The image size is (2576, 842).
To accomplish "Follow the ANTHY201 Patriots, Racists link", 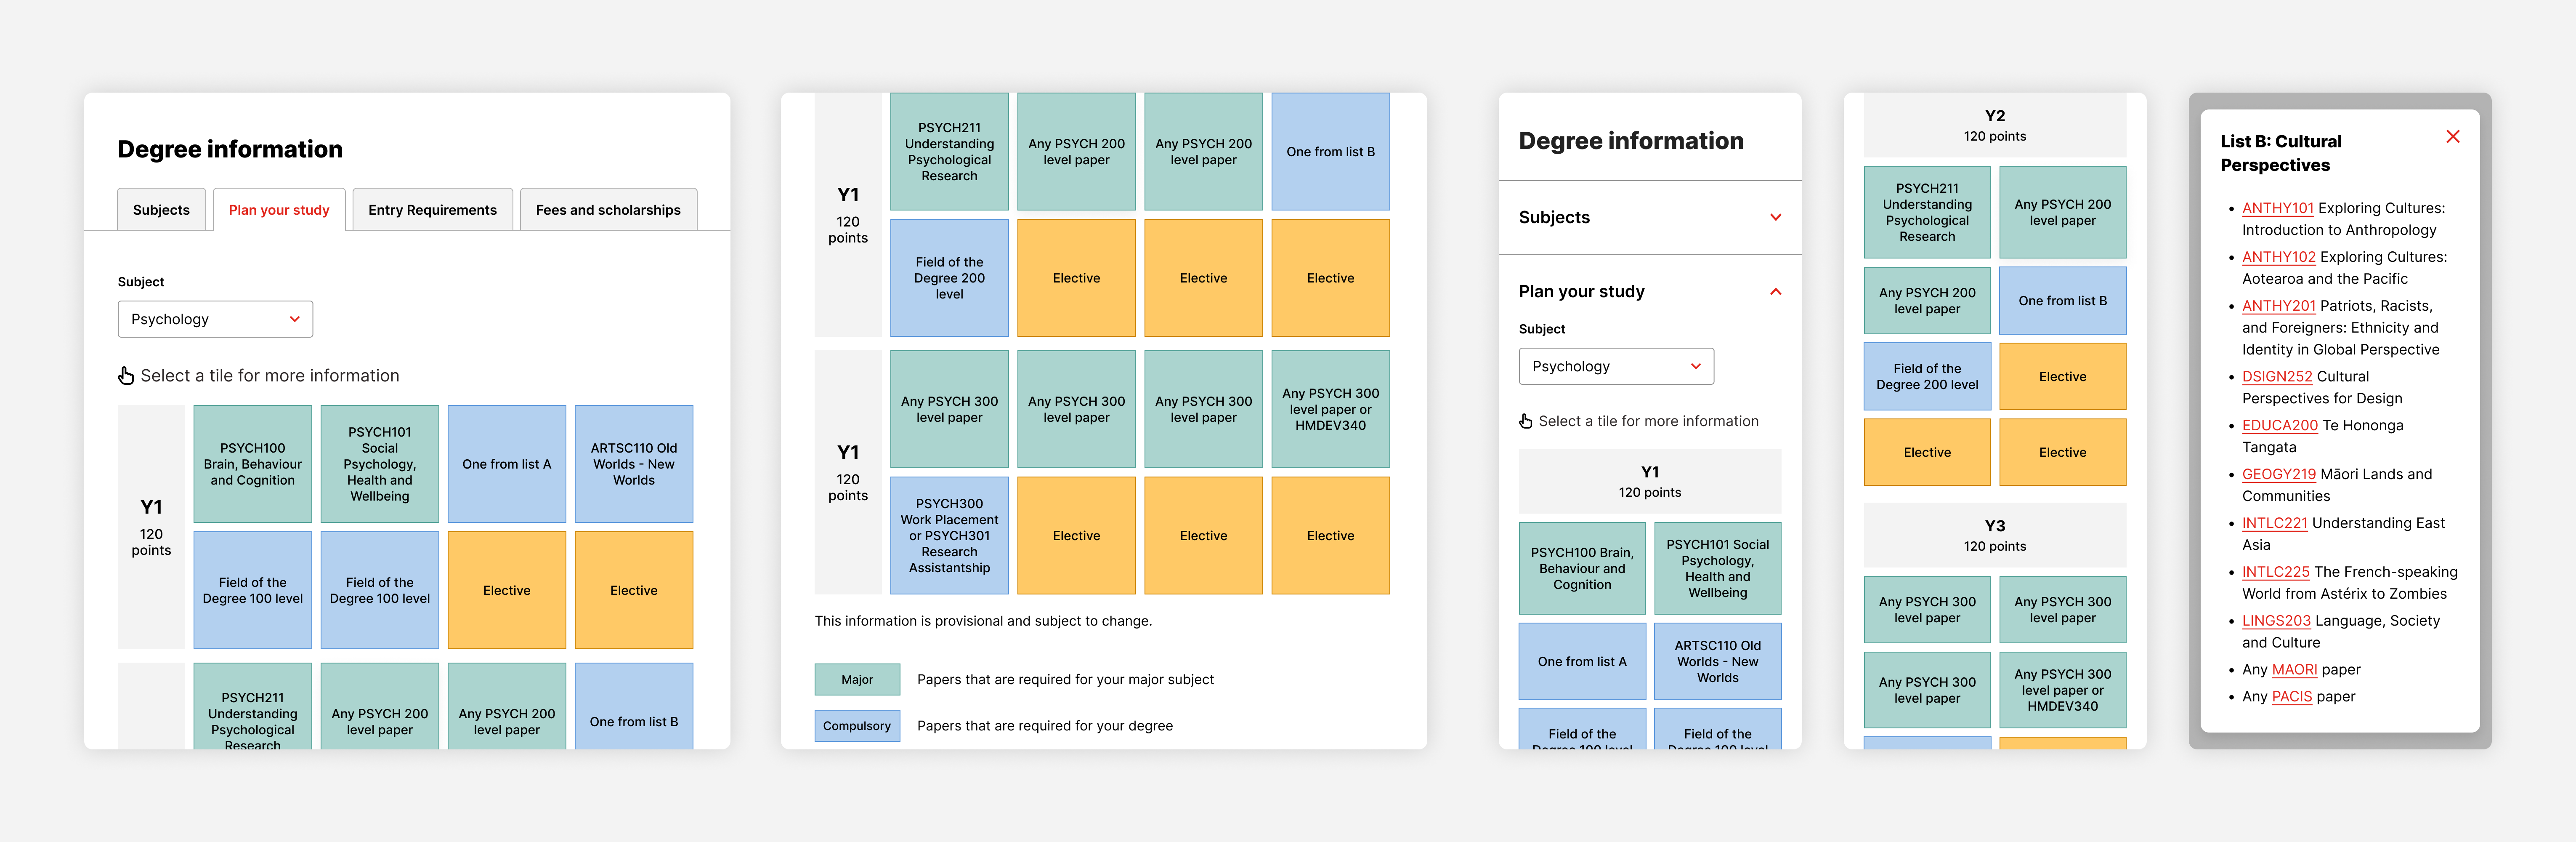I will tap(2278, 306).
